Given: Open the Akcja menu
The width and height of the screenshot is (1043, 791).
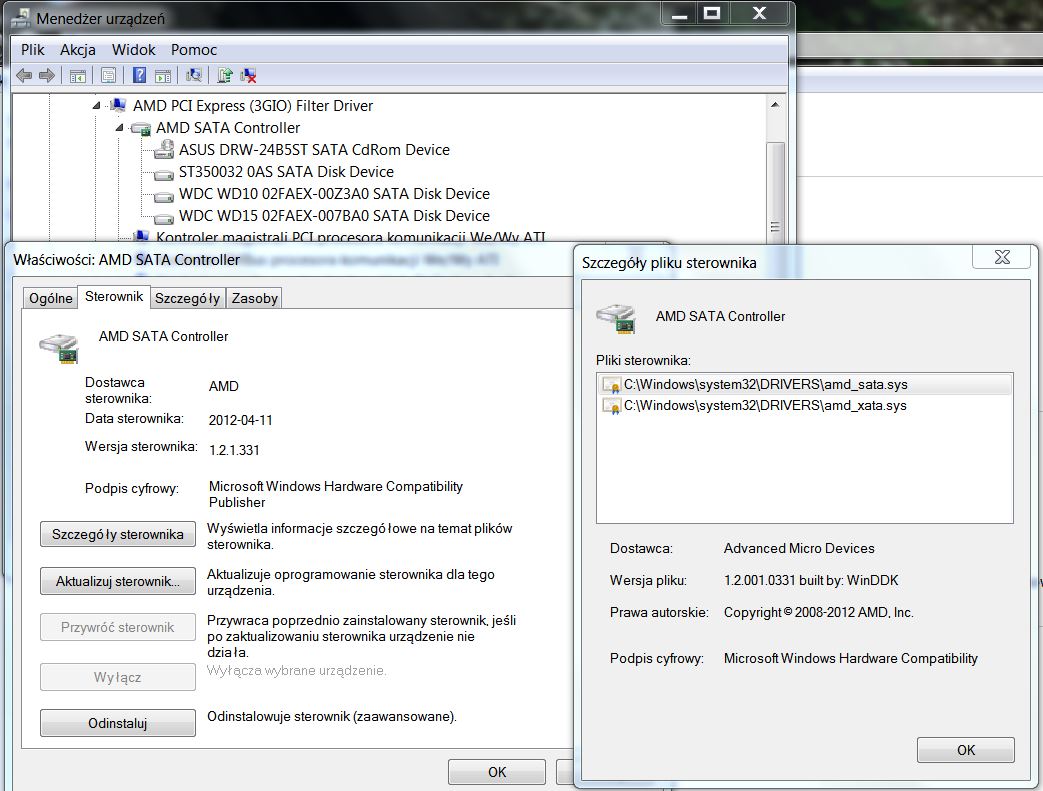Looking at the screenshot, I should [78, 50].
